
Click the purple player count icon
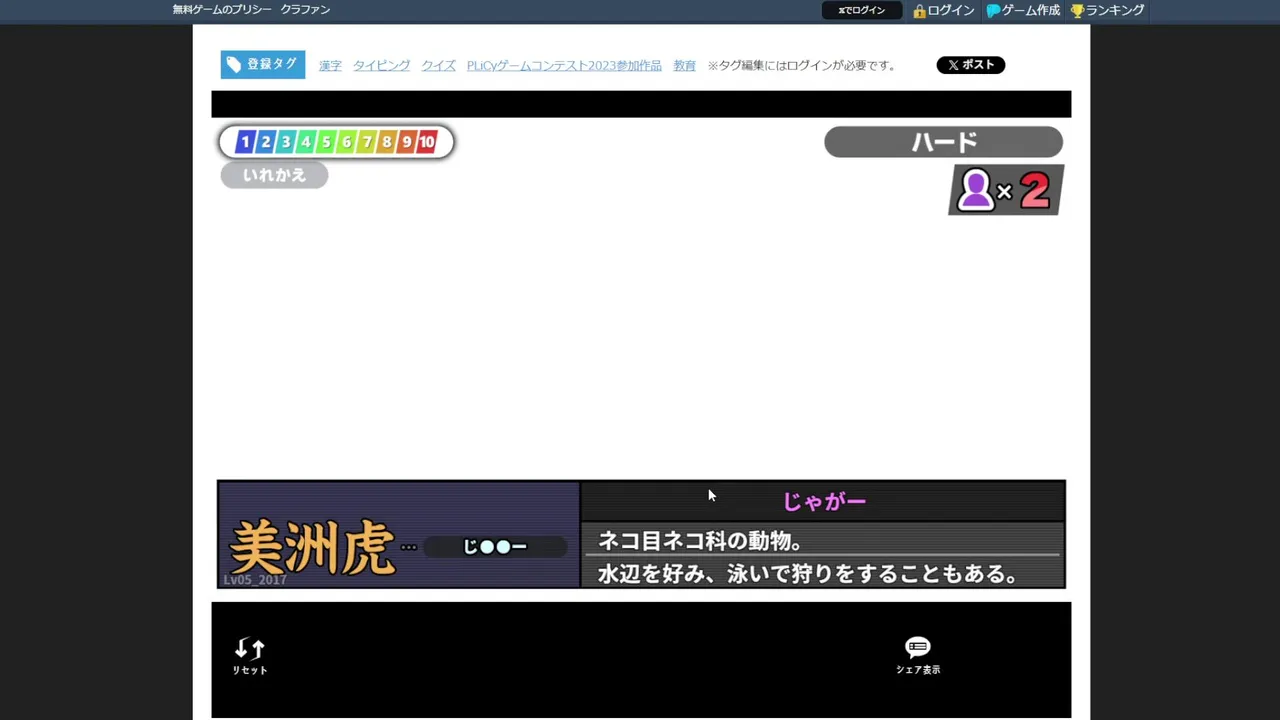click(975, 190)
